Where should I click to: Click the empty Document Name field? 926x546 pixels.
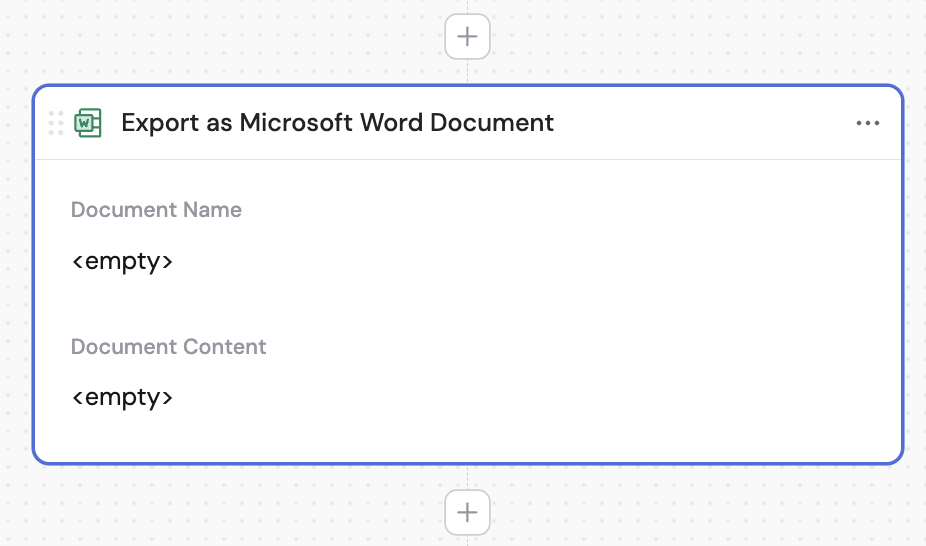point(122,261)
